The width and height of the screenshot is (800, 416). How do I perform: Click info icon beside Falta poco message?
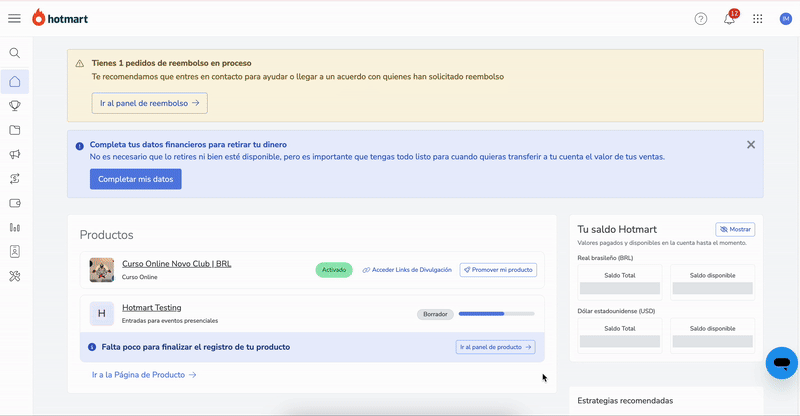point(92,347)
